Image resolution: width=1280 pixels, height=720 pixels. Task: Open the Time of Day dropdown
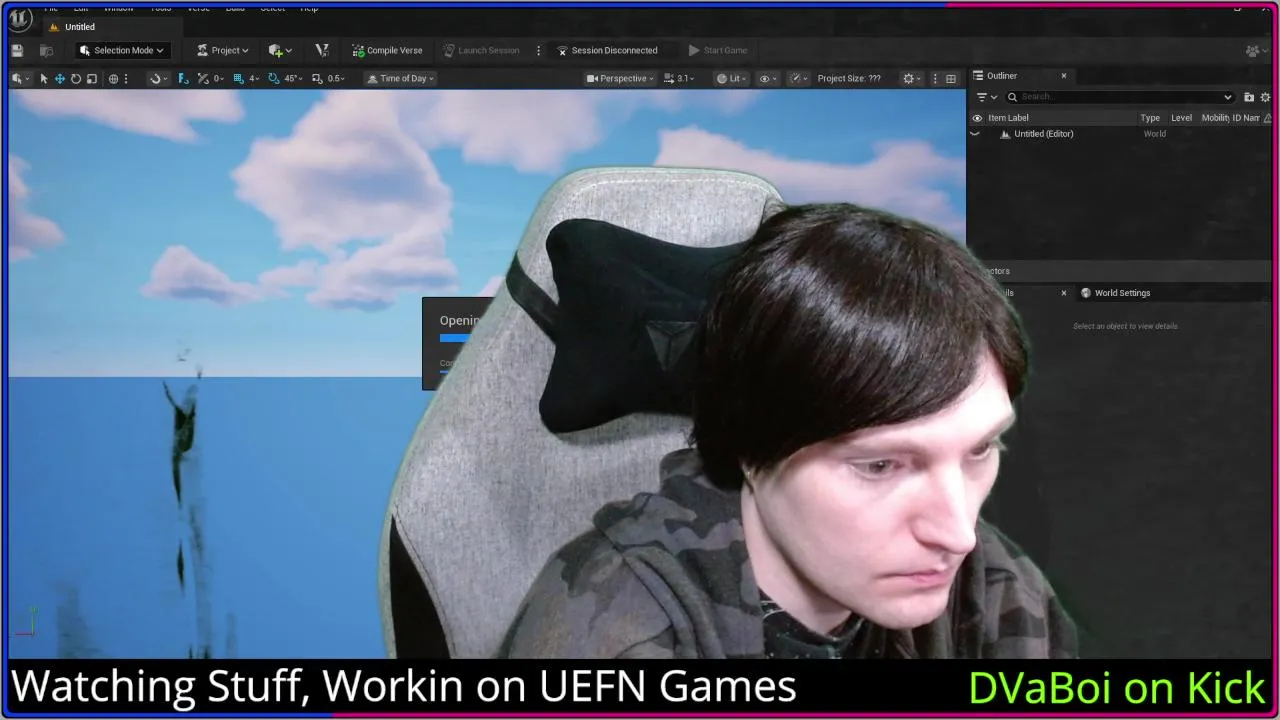click(400, 78)
